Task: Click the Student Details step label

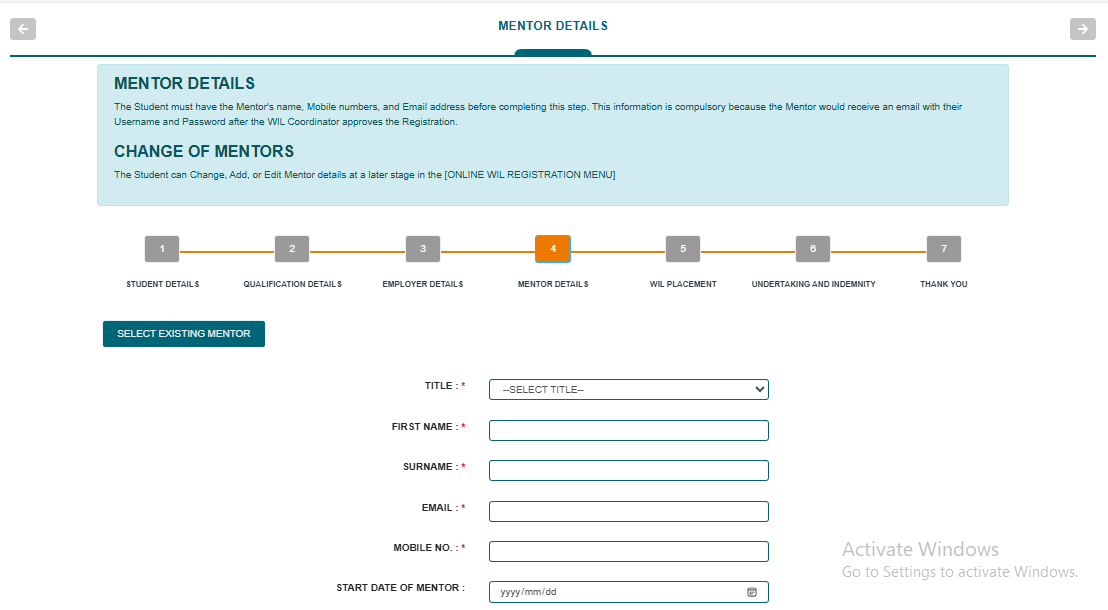Action: pos(163,284)
